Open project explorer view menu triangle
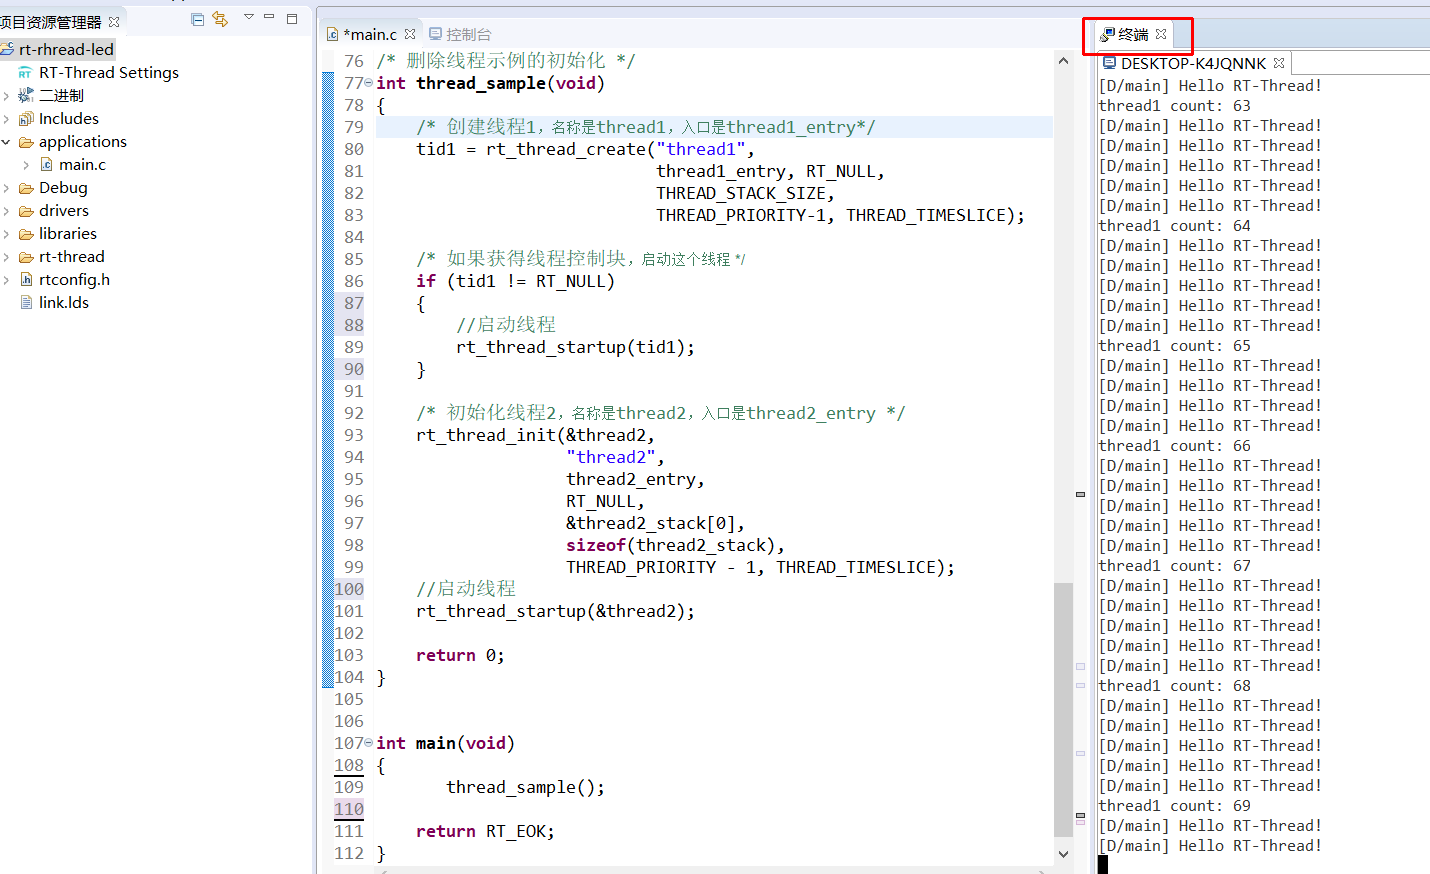The height and width of the screenshot is (874, 1430). (249, 17)
